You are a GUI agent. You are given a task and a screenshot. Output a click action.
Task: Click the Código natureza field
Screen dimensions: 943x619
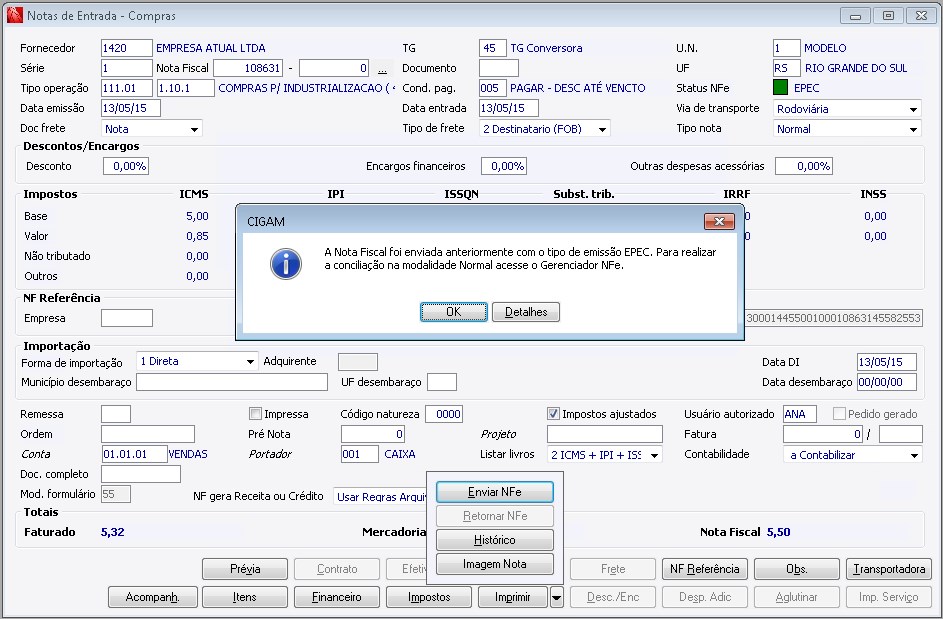tap(444, 414)
